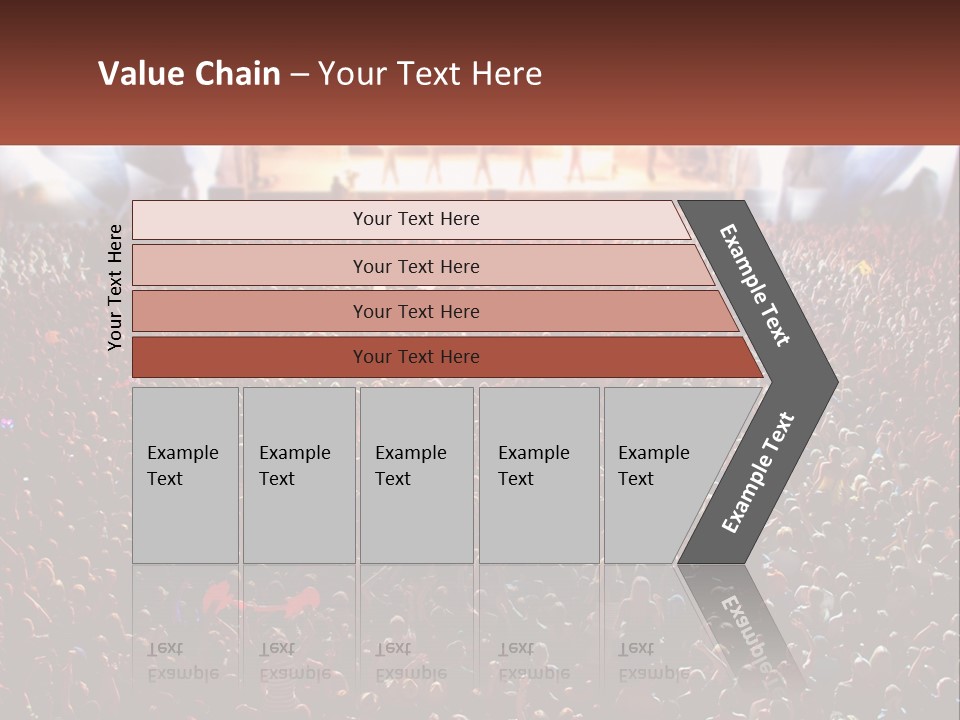Select "Your Text Here" in the slide title
This screenshot has height=720, width=960.
point(430,74)
